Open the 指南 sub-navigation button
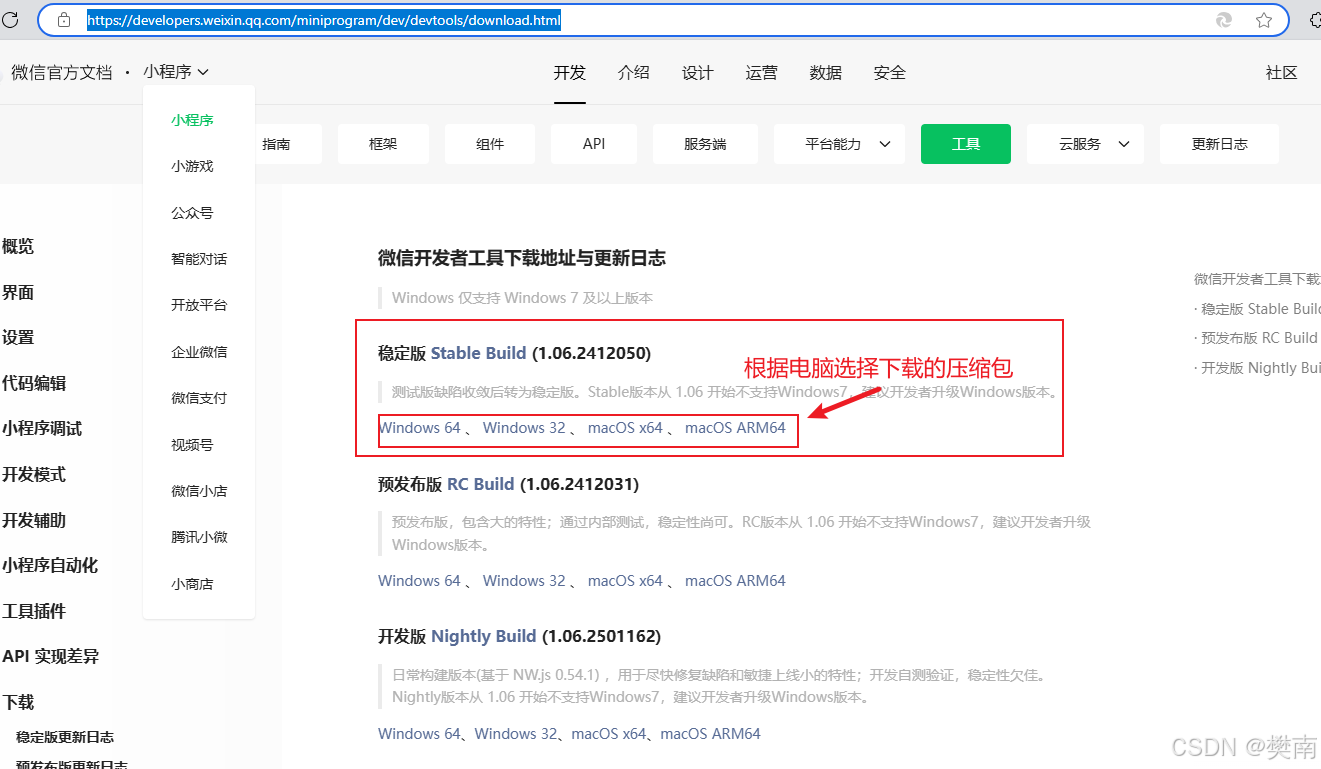1321x769 pixels. [289, 144]
